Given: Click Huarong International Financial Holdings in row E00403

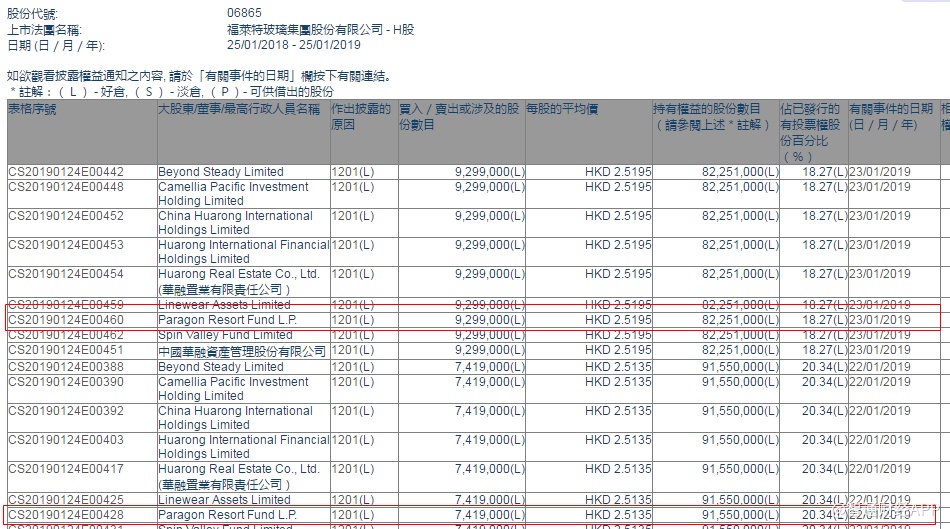Looking at the screenshot, I should click(244, 447).
